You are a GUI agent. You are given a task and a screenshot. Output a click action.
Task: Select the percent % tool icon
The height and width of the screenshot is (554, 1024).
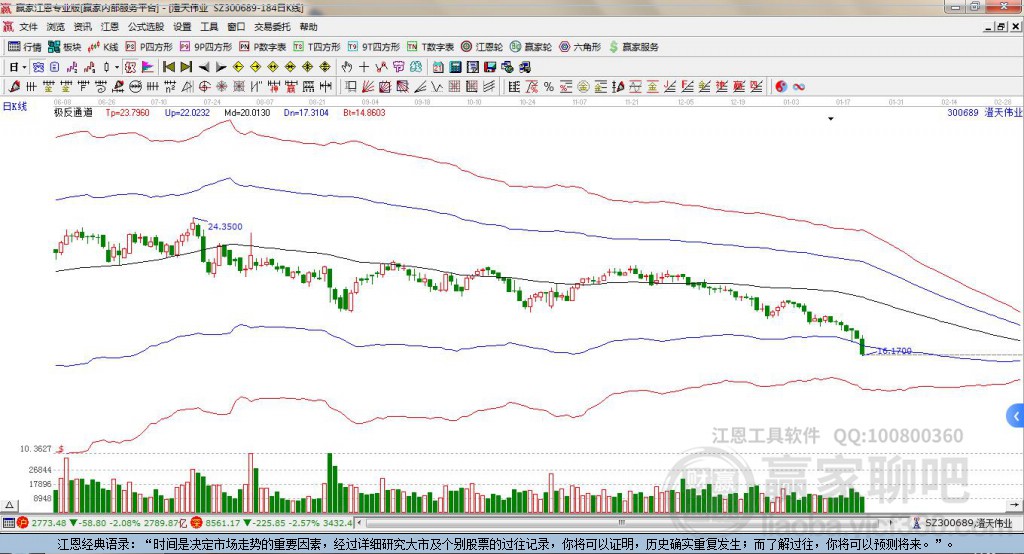549,86
